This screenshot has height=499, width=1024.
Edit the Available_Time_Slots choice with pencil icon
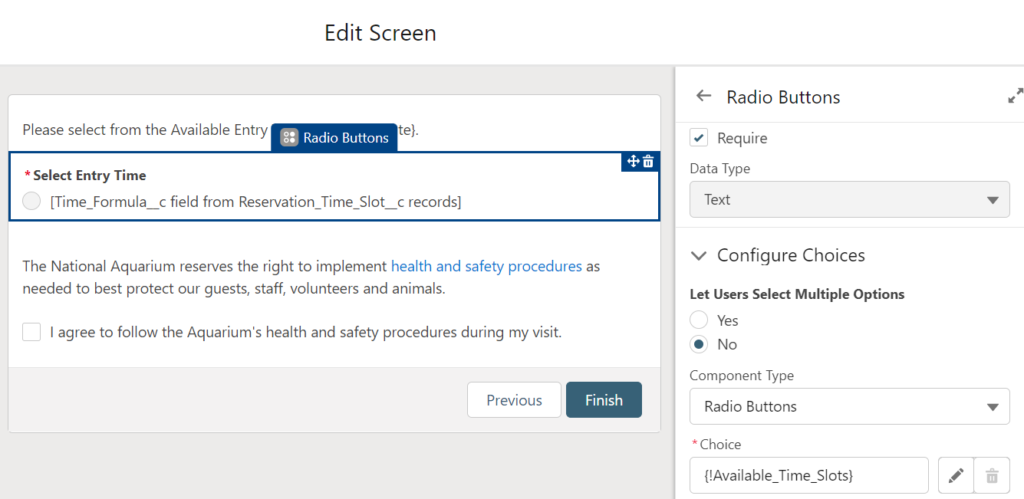(956, 475)
